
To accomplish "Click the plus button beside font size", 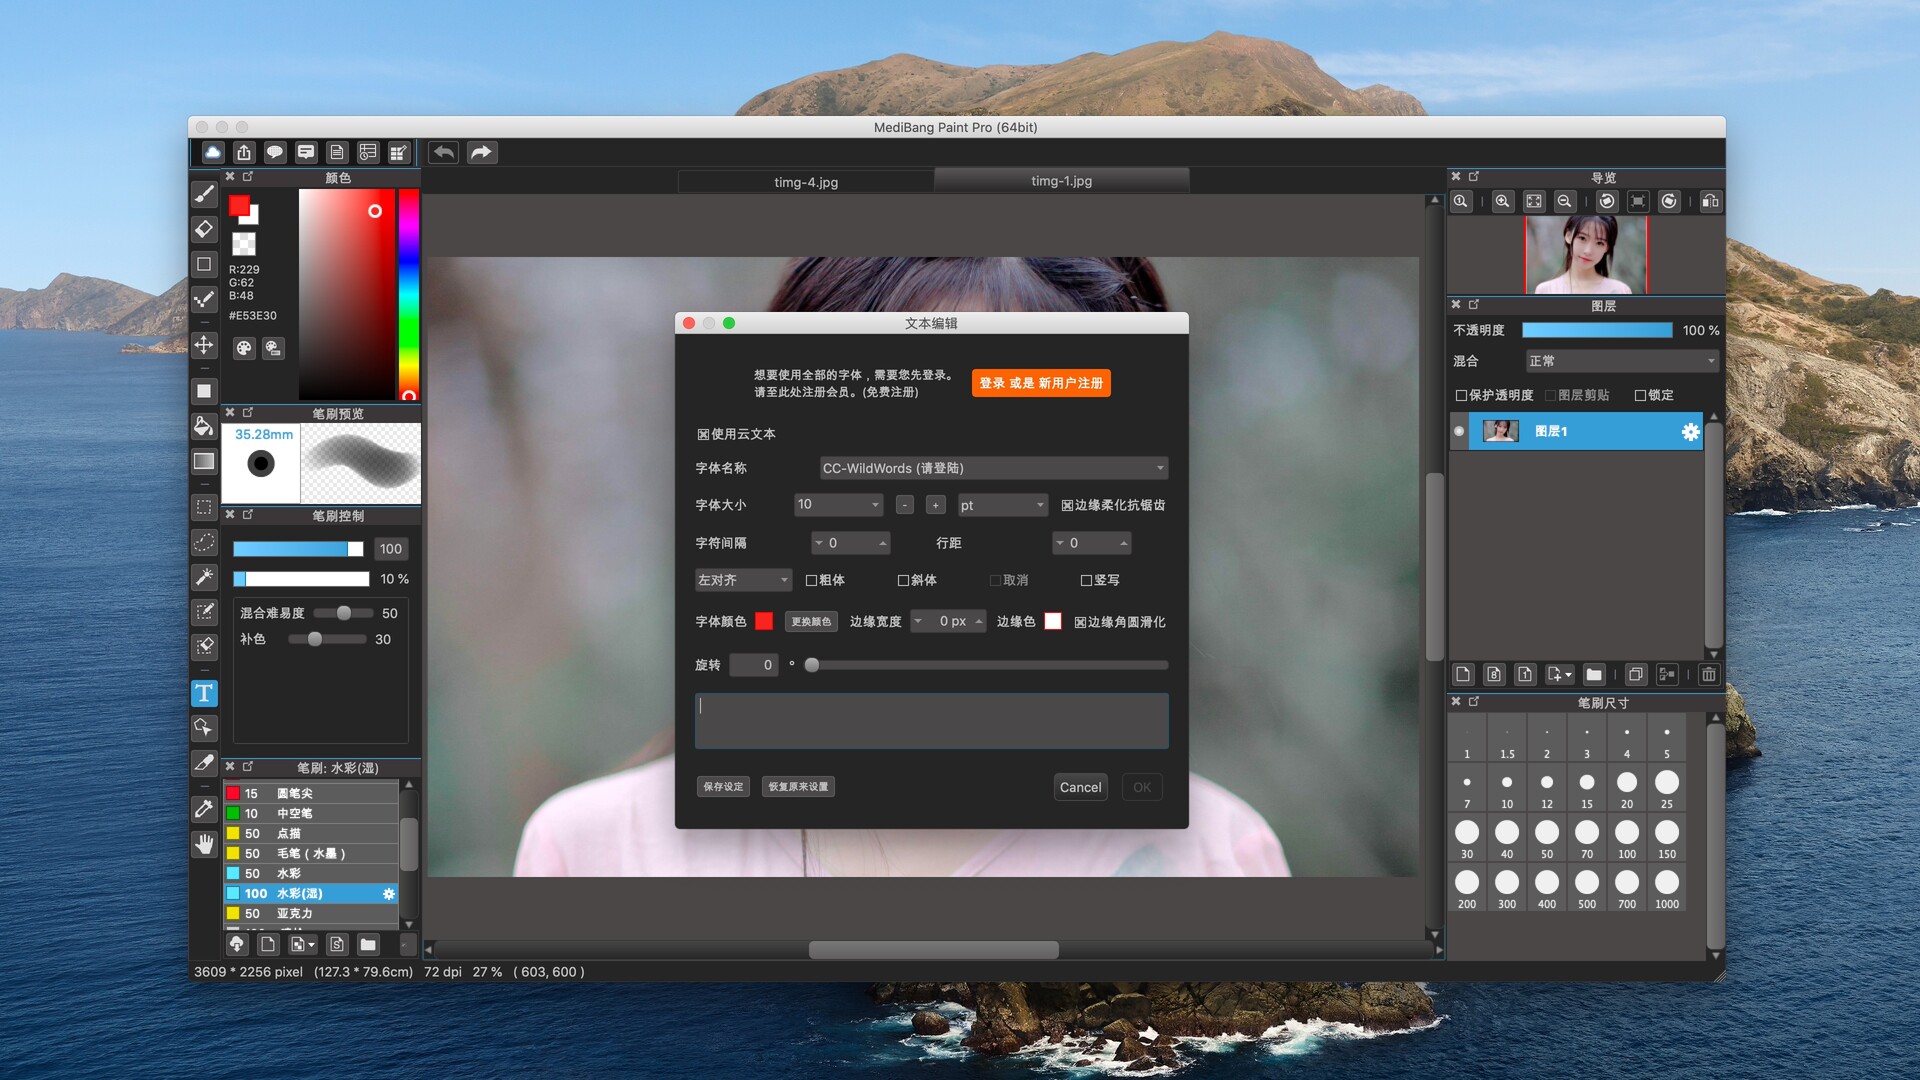I will point(935,505).
